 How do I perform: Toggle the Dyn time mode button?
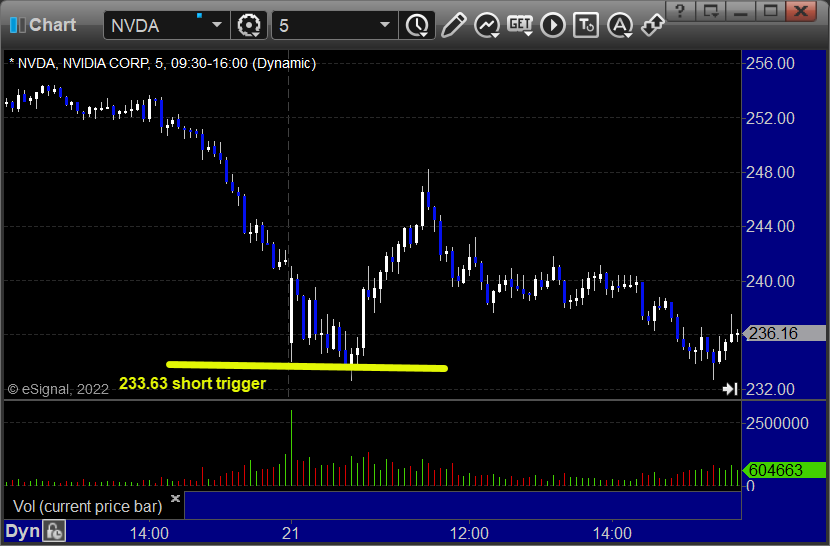[x=23, y=531]
